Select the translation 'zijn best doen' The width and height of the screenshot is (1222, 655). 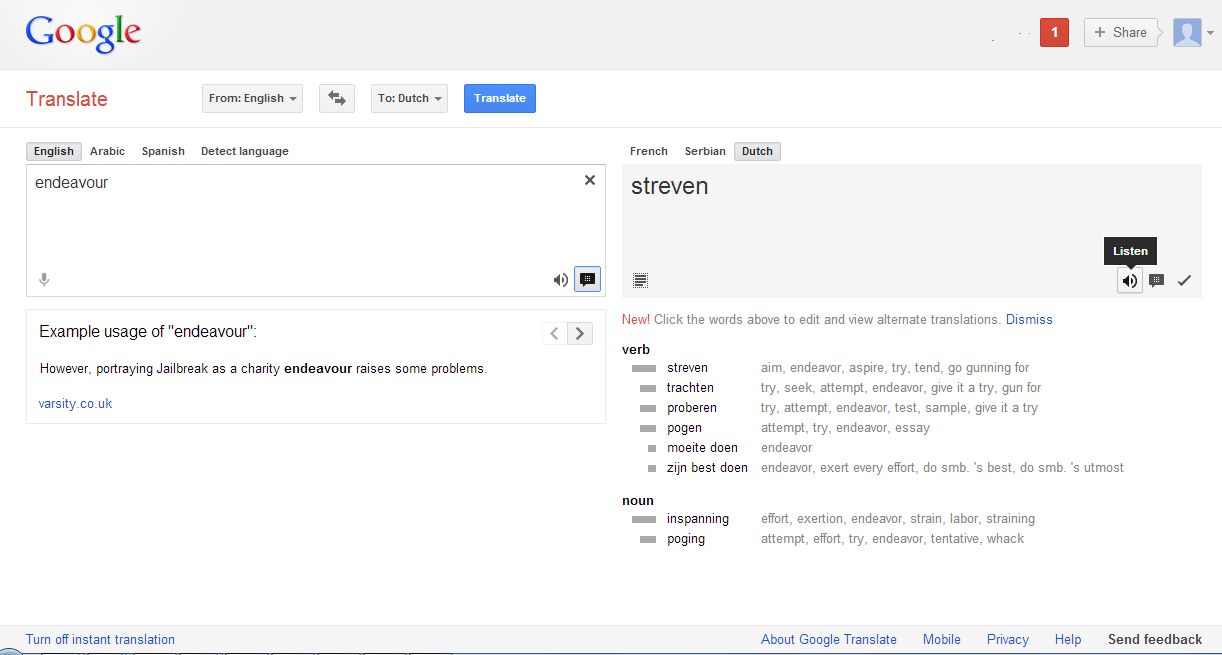707,468
